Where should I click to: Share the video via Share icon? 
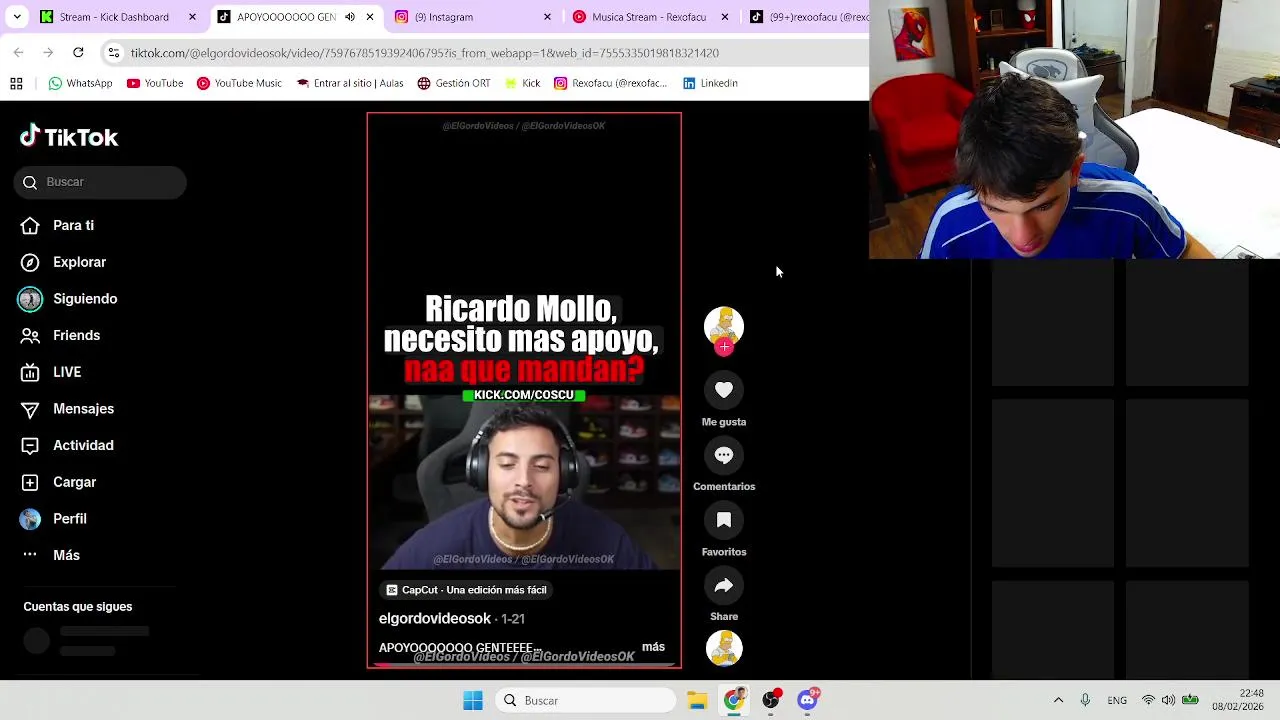724,585
